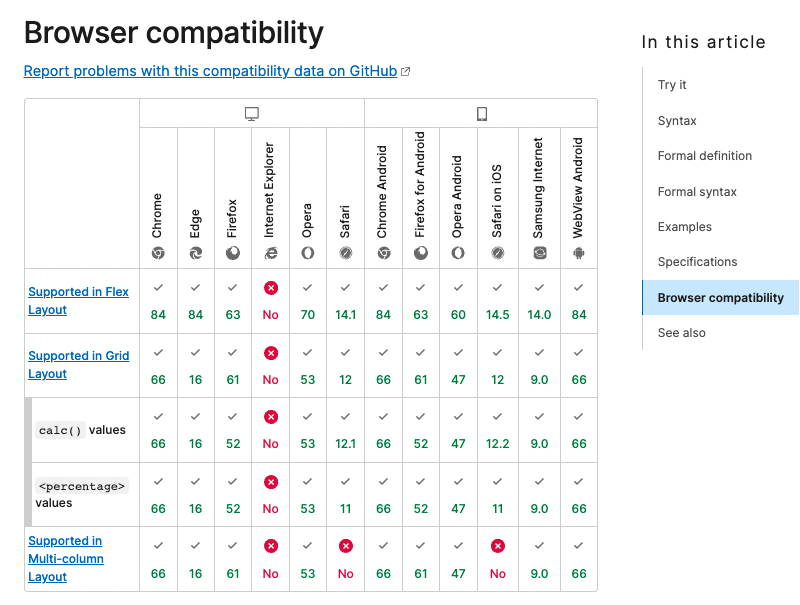800x605 pixels.
Task: Select the Browser compatibility sidebar item
Action: click(x=720, y=297)
